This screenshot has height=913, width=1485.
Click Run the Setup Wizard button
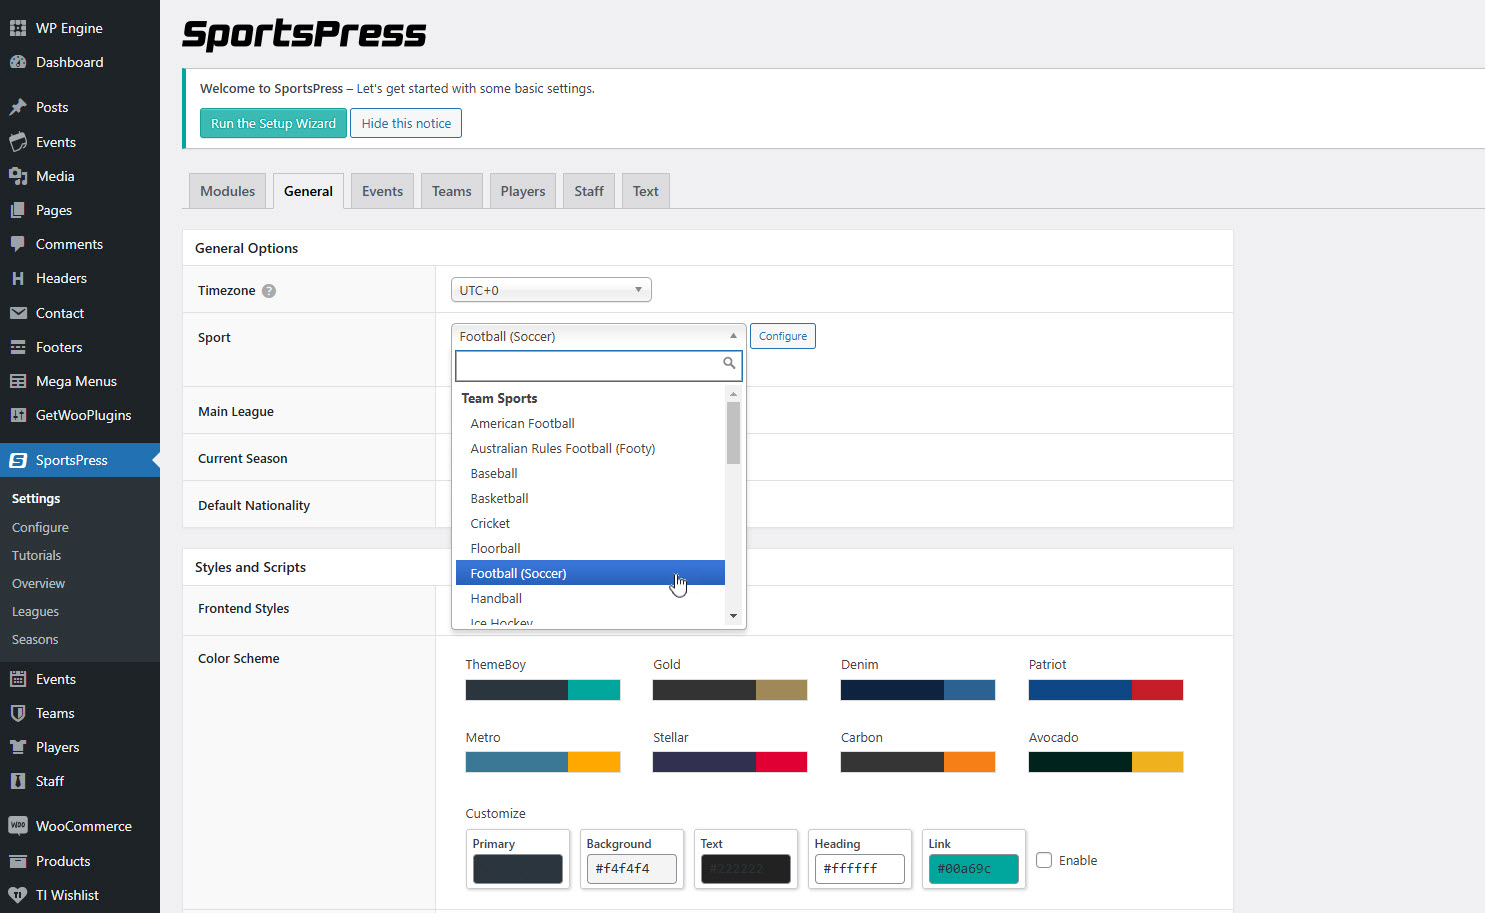273,123
